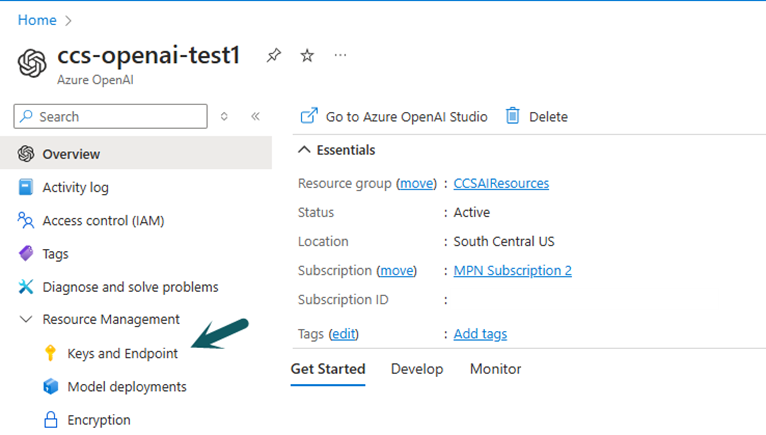
Task: Switch to the Monitor tab
Action: tap(495, 369)
